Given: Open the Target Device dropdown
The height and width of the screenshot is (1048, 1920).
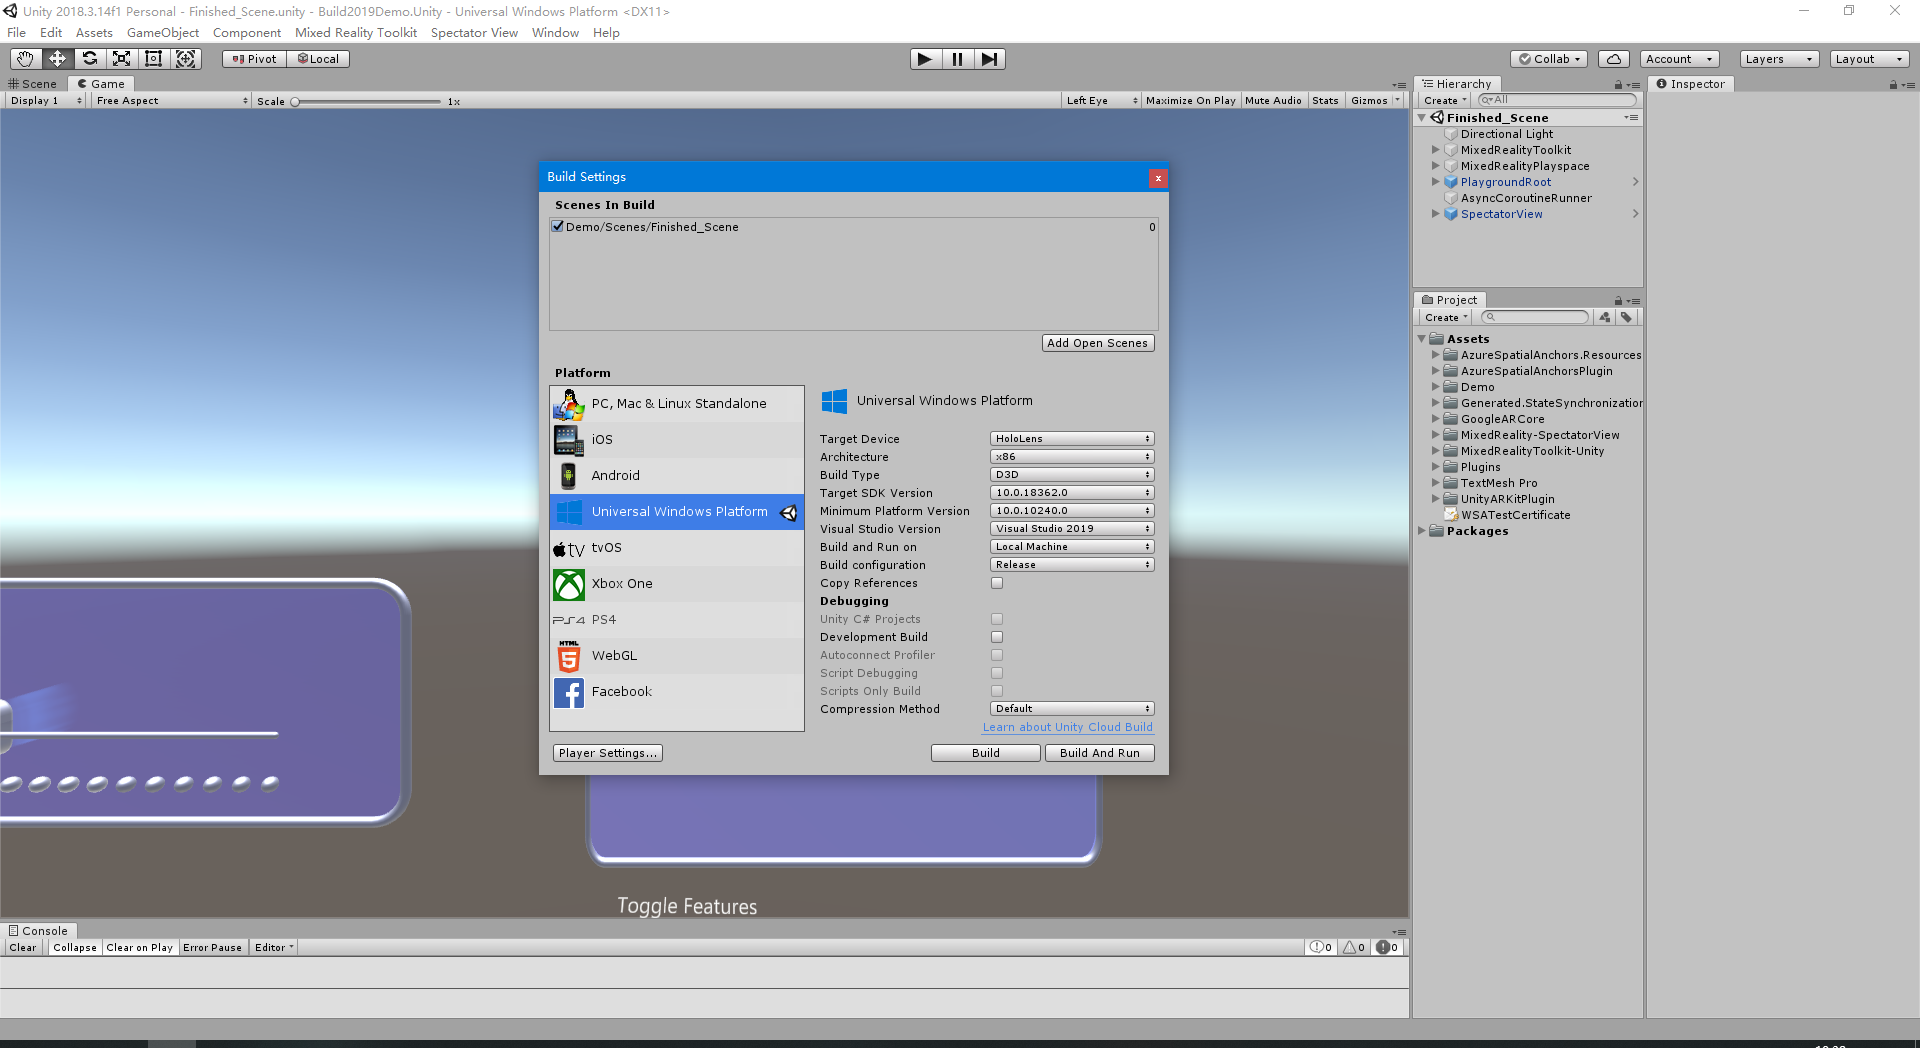Looking at the screenshot, I should [x=1071, y=438].
